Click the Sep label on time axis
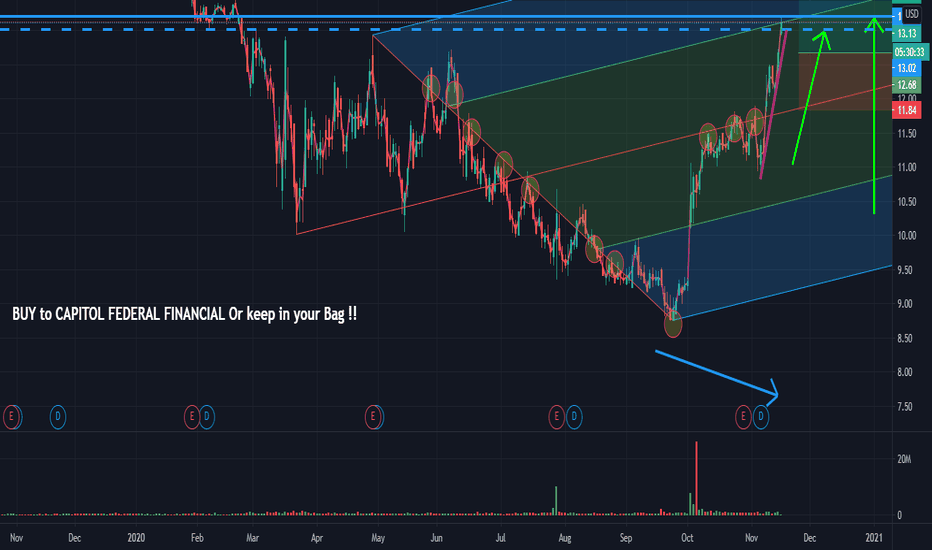 tap(626, 538)
